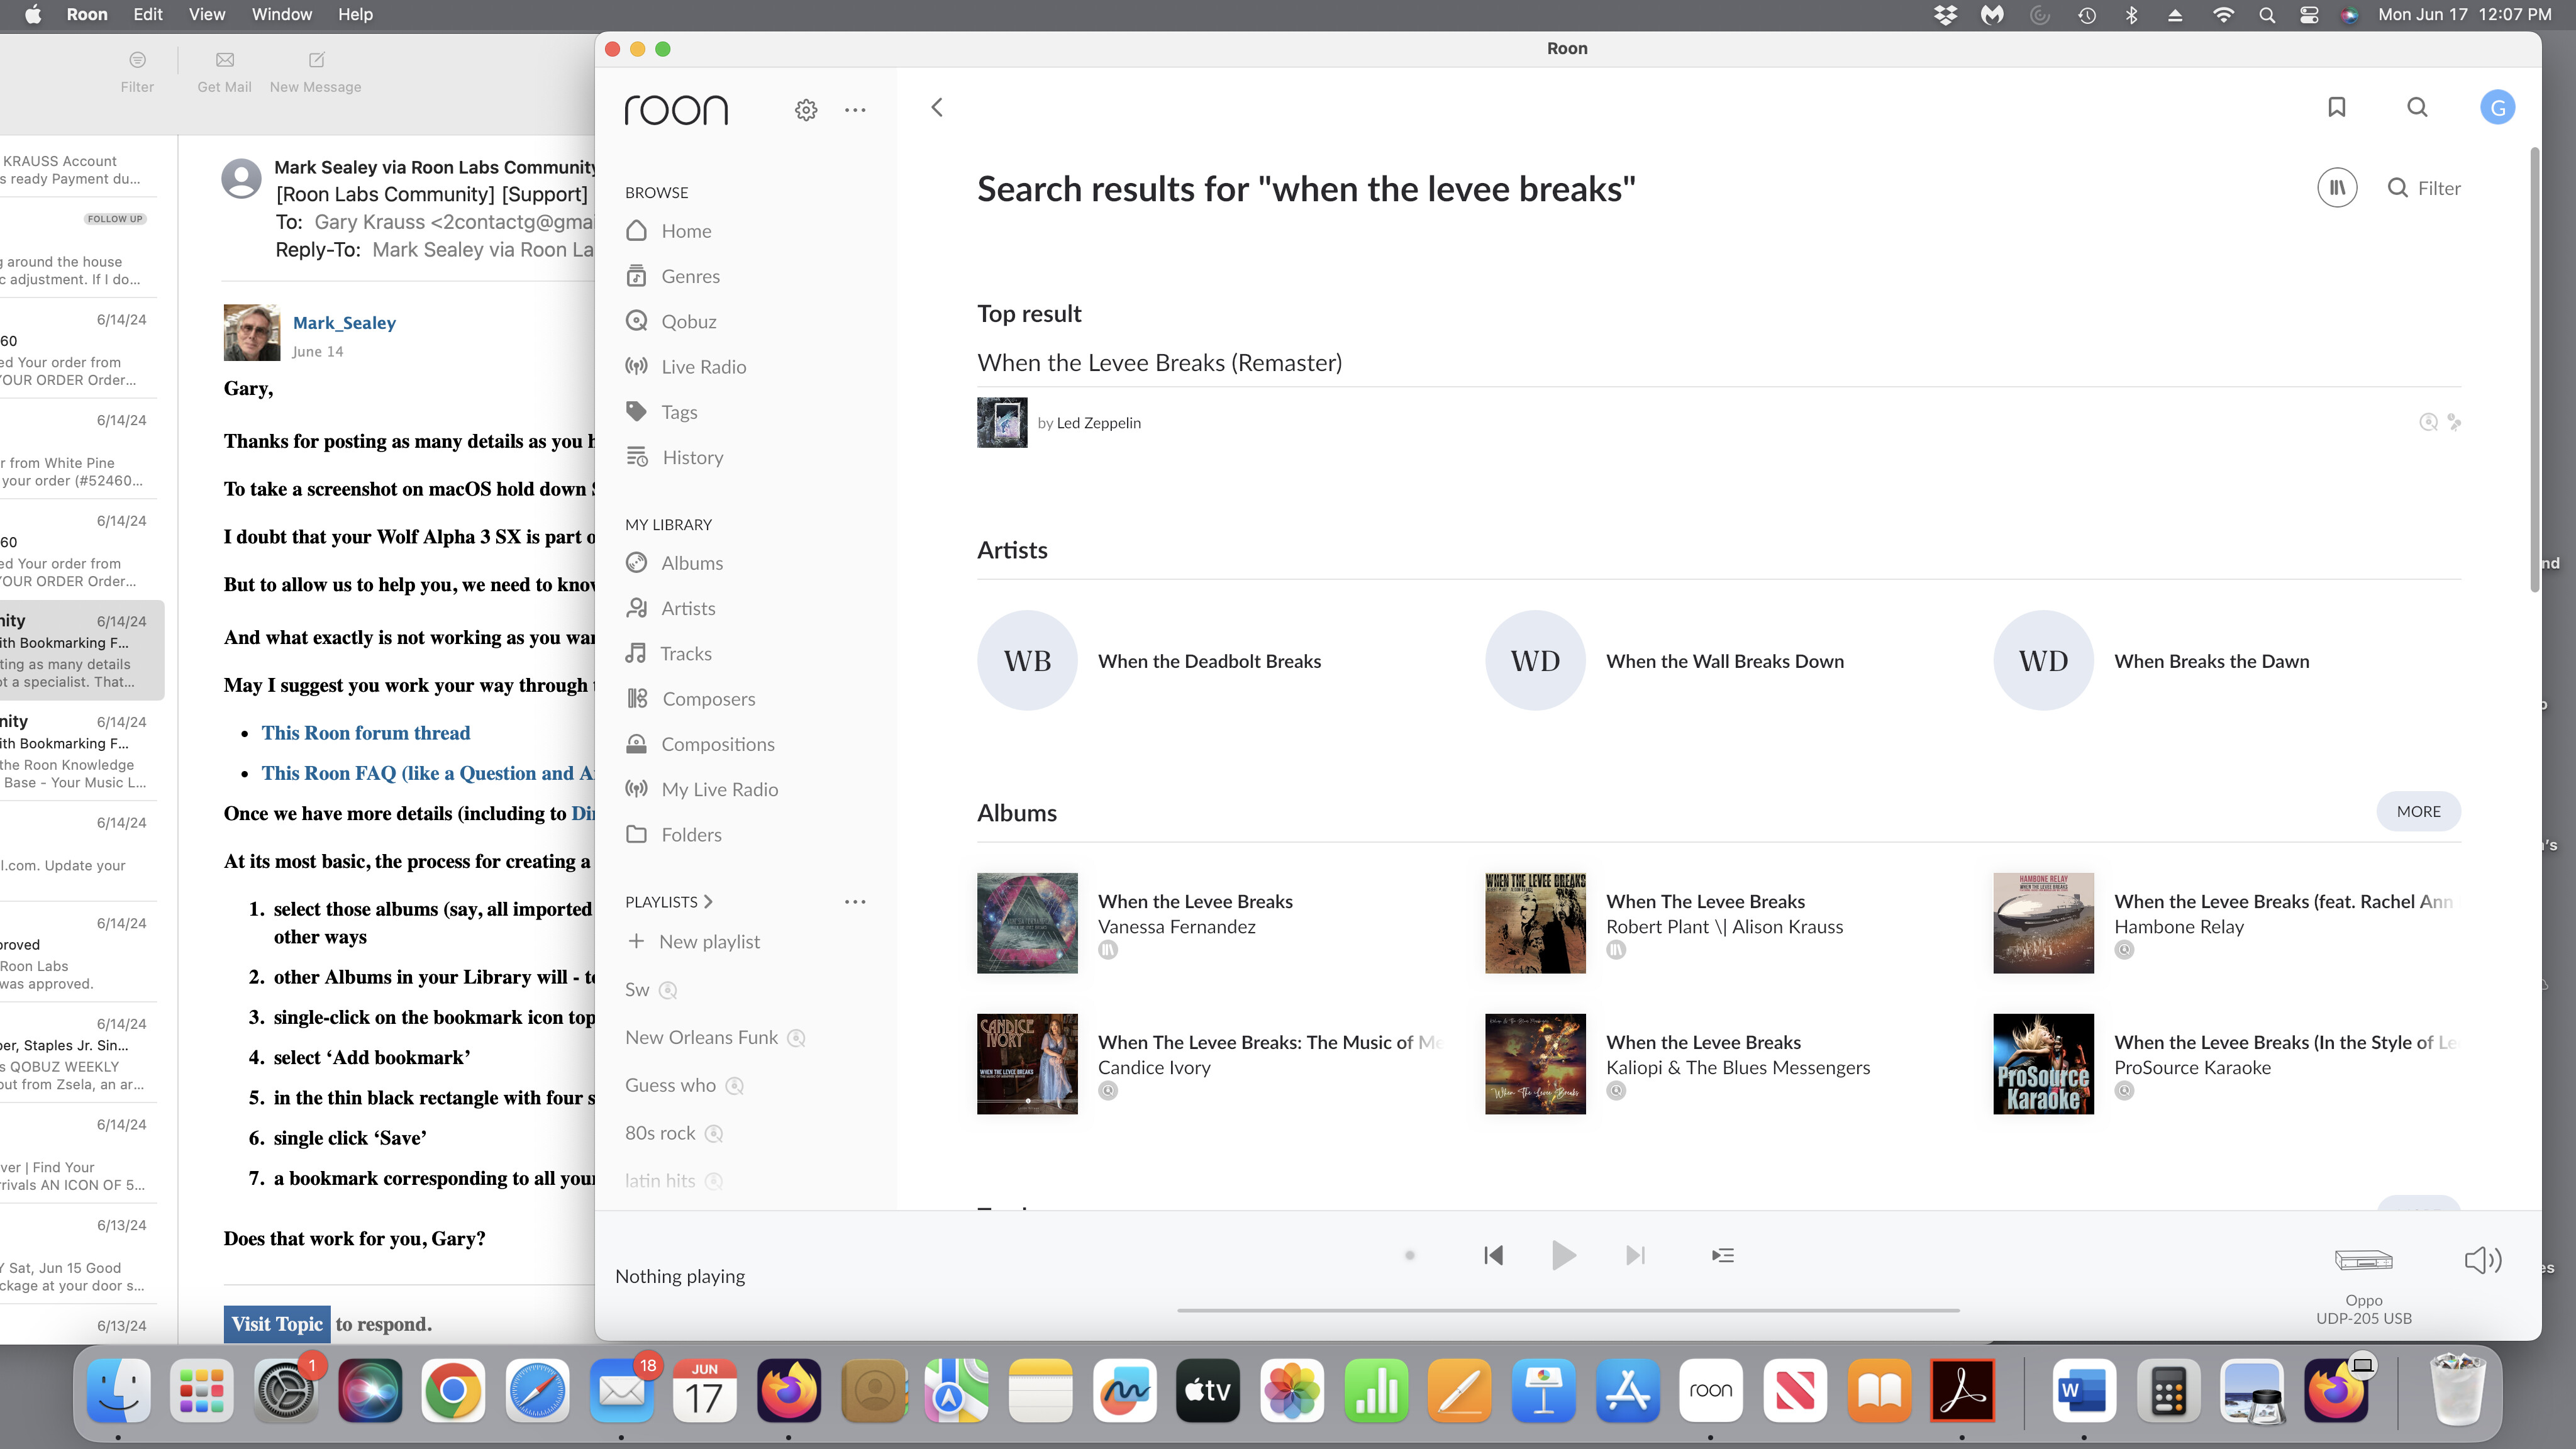The width and height of the screenshot is (2576, 1449).
Task: Click the Roon window vertical scrollbar
Action: coord(2535,370)
